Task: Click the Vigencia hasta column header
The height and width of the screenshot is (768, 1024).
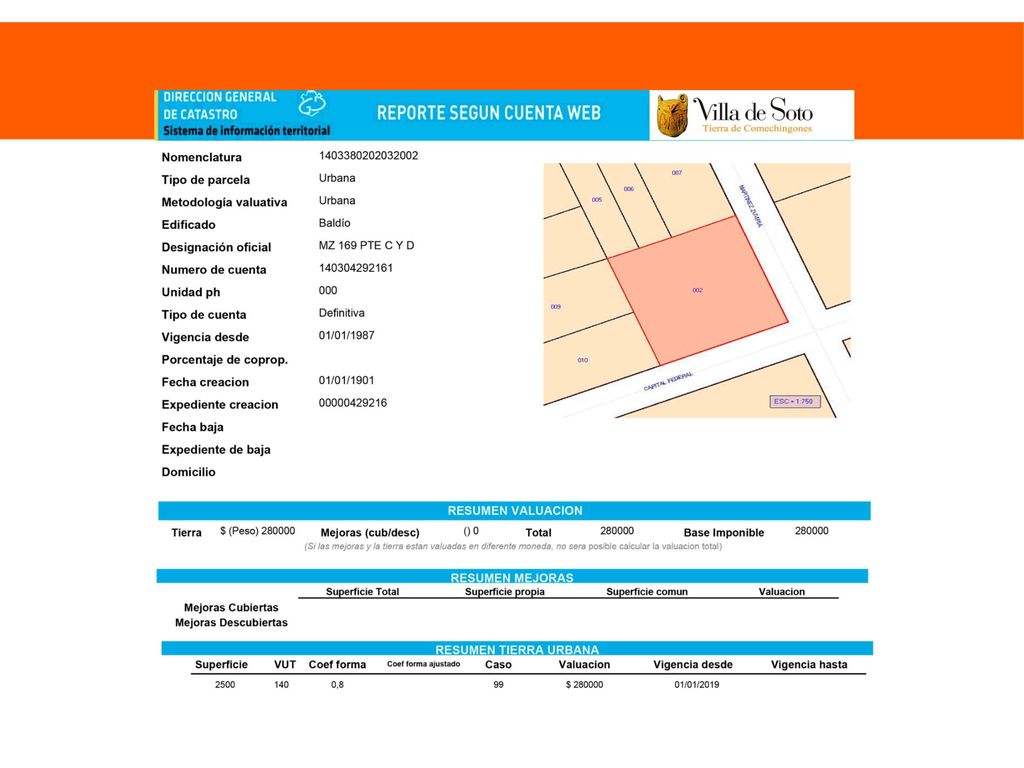Action: click(x=809, y=664)
